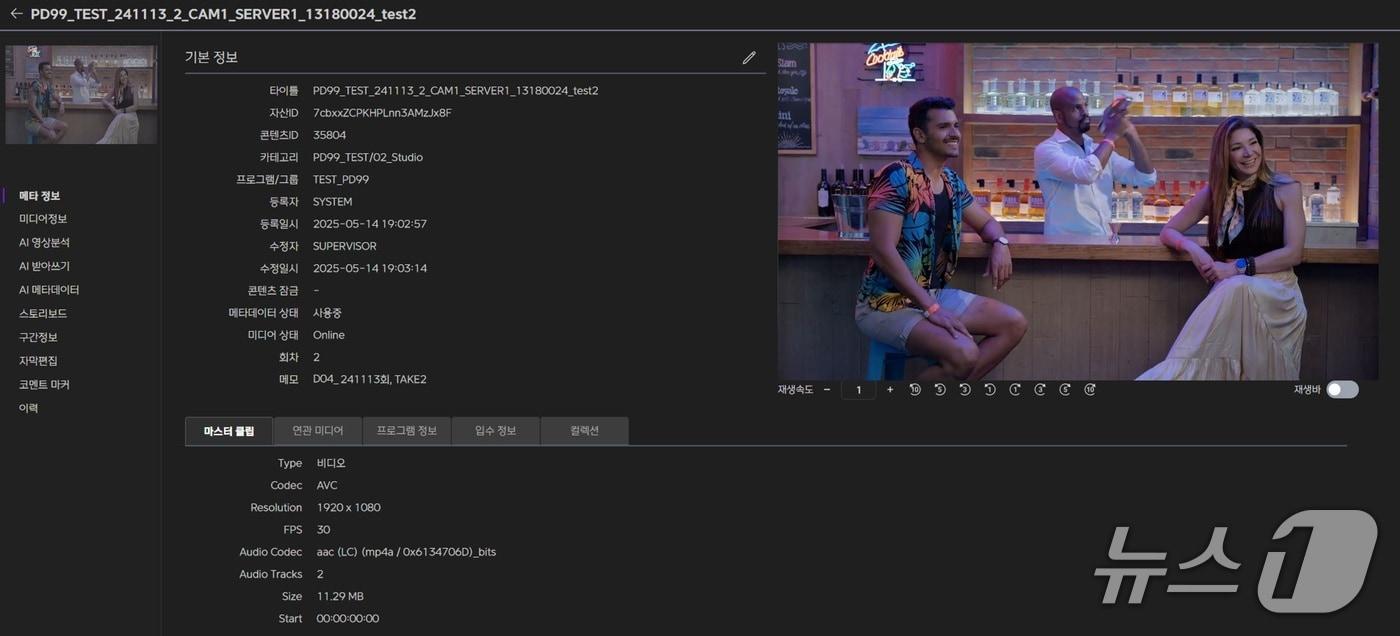Open the 프로그램 정보 tab

point(407,431)
